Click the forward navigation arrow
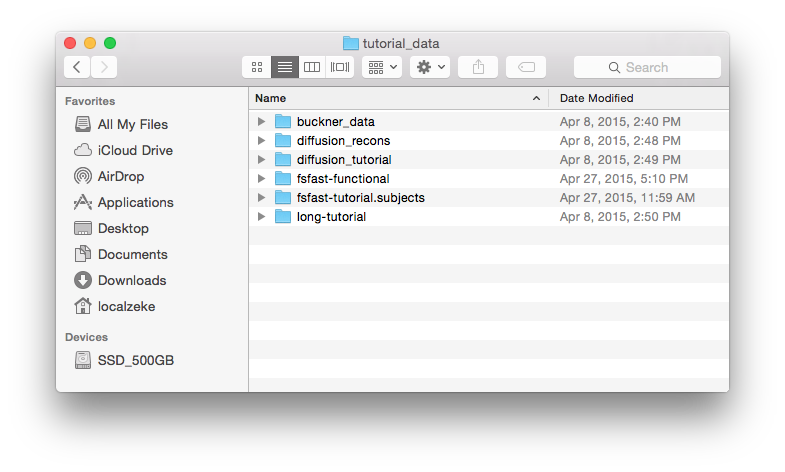Image resolution: width=785 pixels, height=472 pixels. [x=104, y=67]
